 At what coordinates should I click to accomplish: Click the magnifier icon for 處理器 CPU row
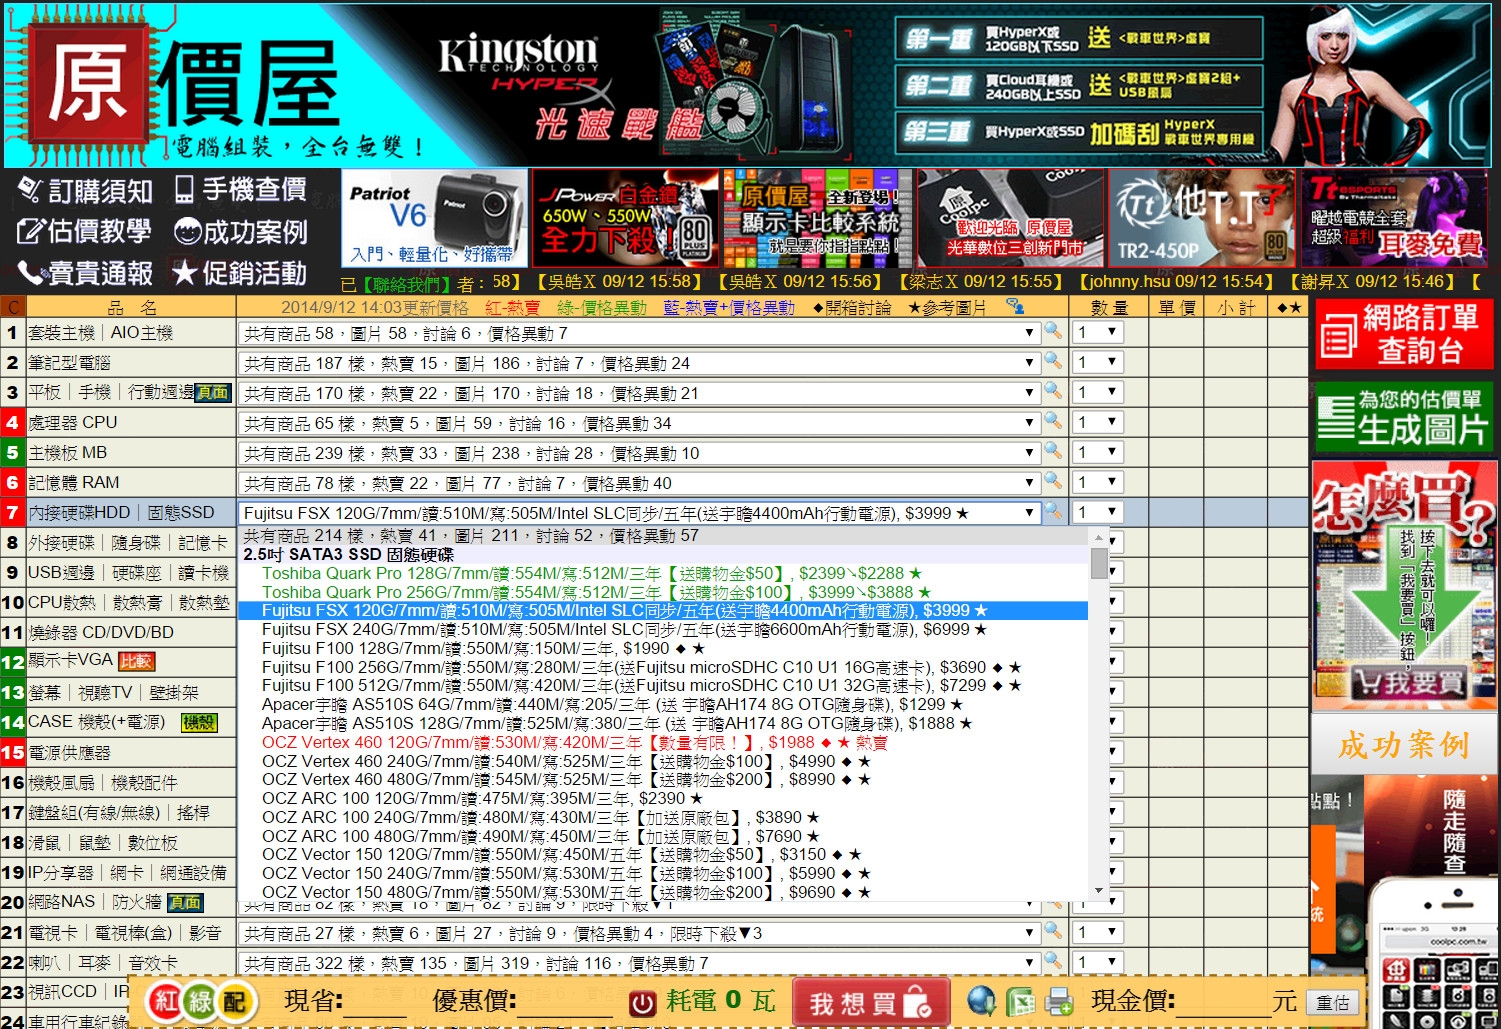(x=1053, y=421)
